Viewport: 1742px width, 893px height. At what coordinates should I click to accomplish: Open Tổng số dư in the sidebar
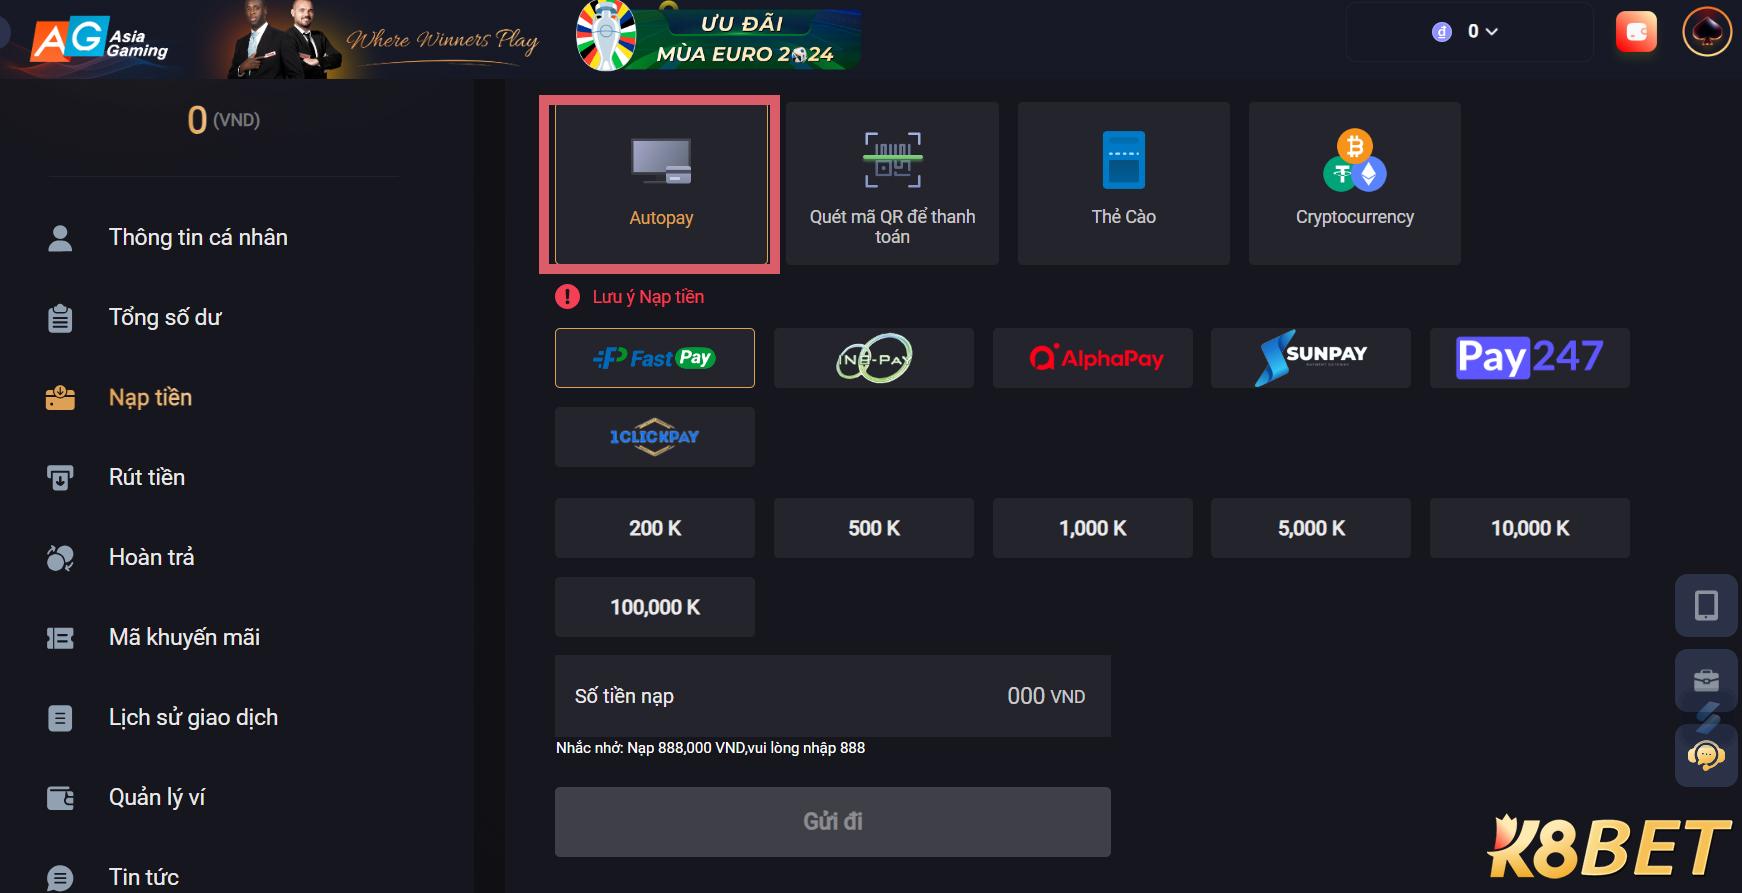(165, 318)
